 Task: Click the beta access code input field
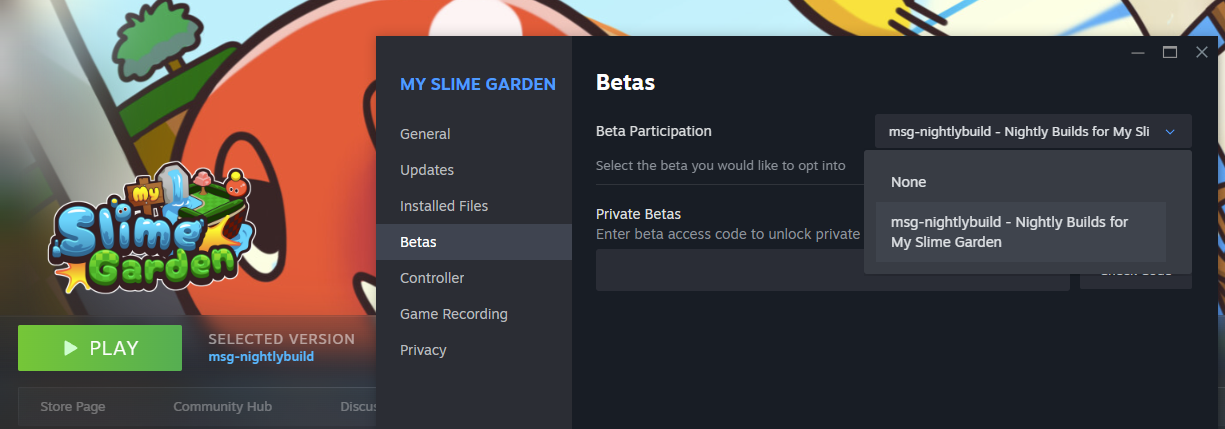coord(832,270)
